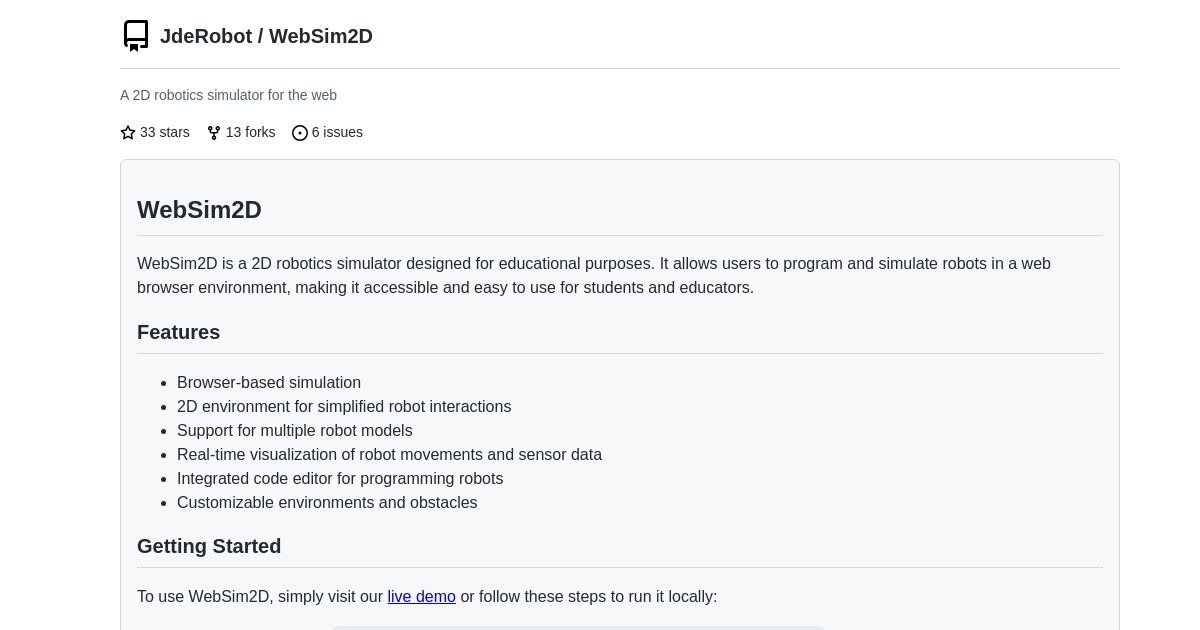Image resolution: width=1200 pixels, height=630 pixels.
Task: Open the live demo link
Action: (421, 596)
